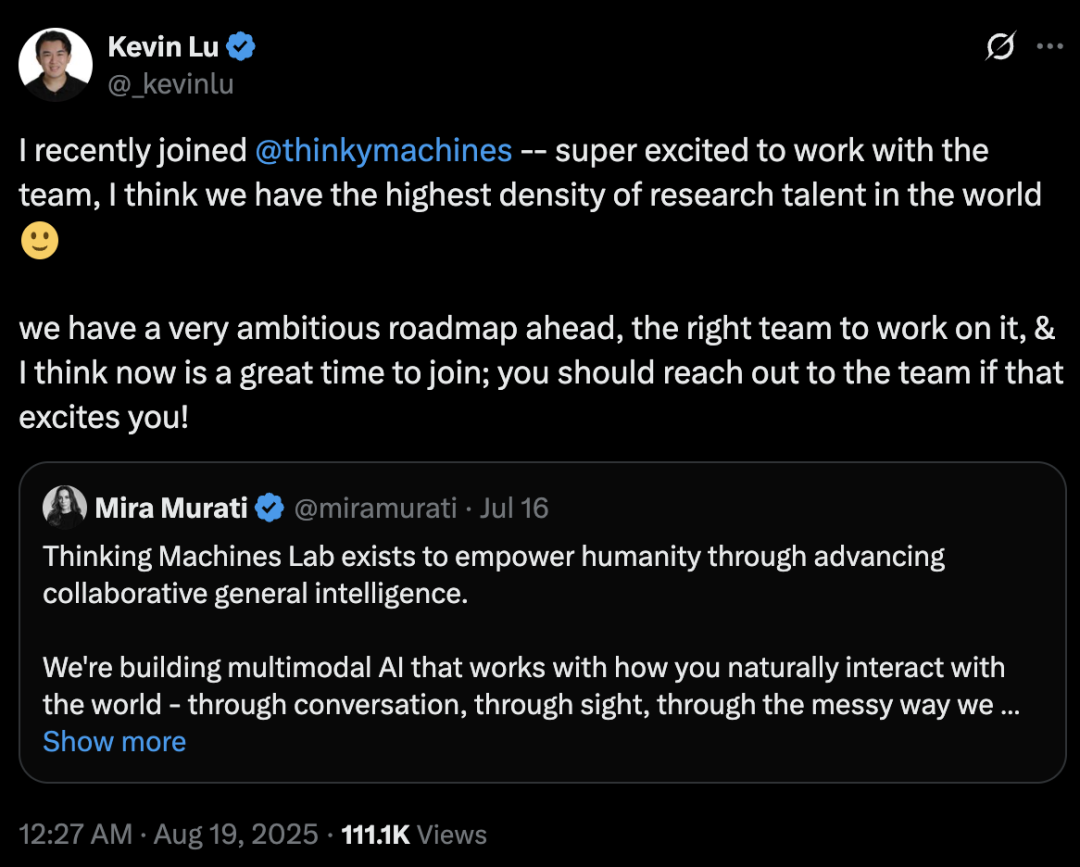Viewport: 1080px width, 867px height.
Task: Expand quoted post with Show more
Action: 114,742
